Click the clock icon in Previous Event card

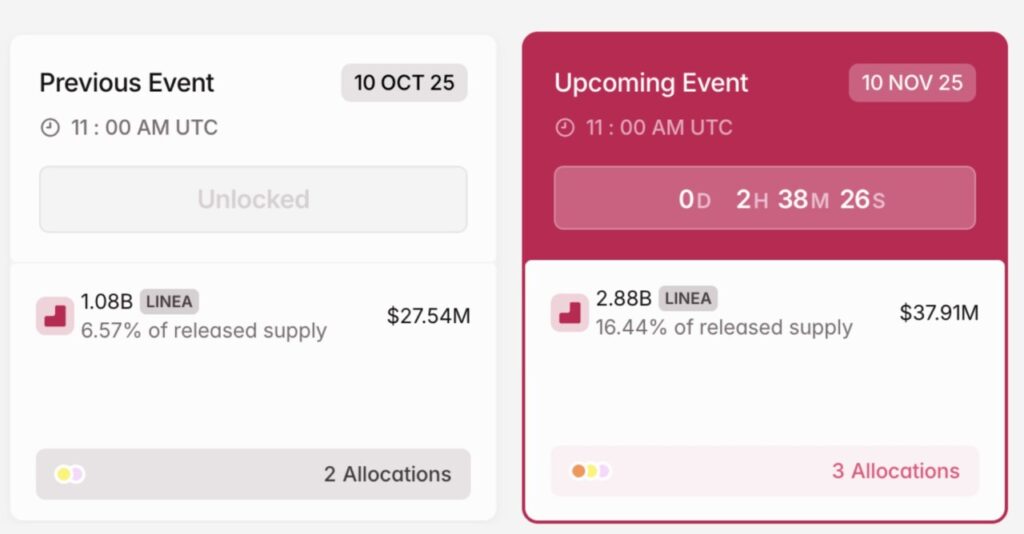(50, 128)
